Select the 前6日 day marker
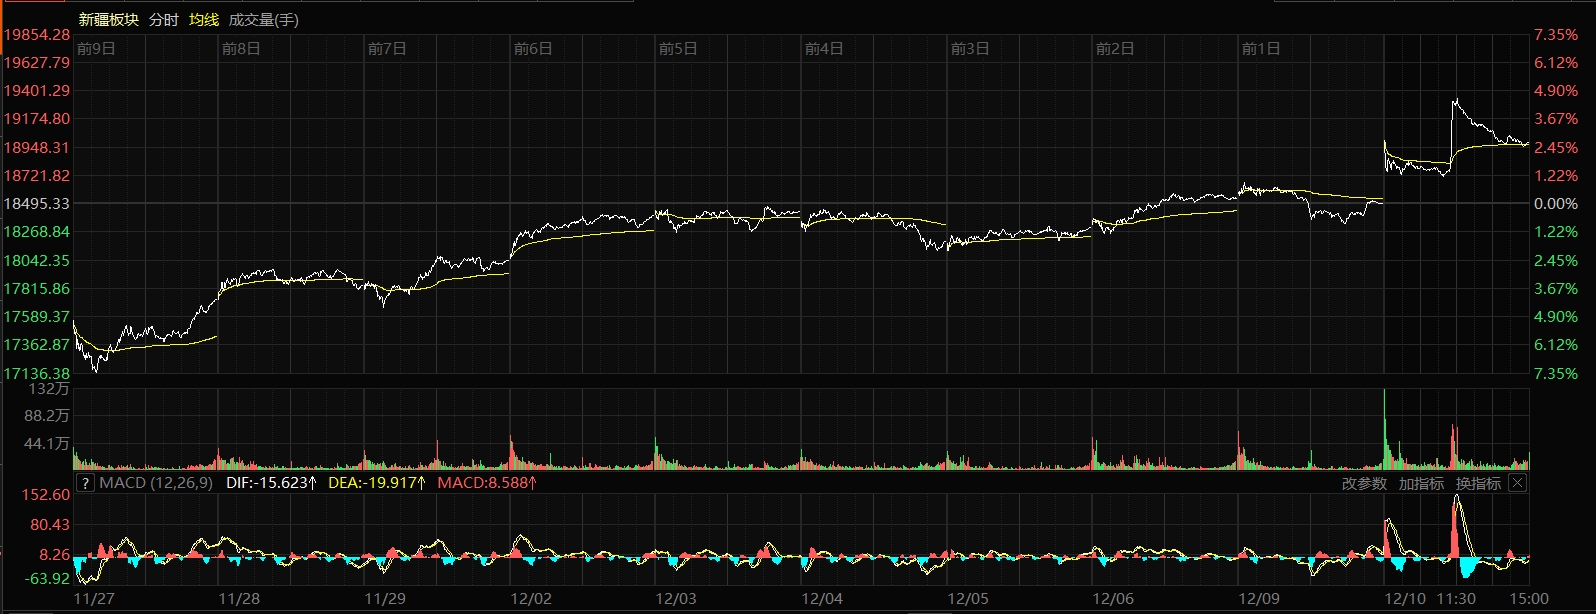Viewport: 1596px width, 614px height. click(x=533, y=48)
